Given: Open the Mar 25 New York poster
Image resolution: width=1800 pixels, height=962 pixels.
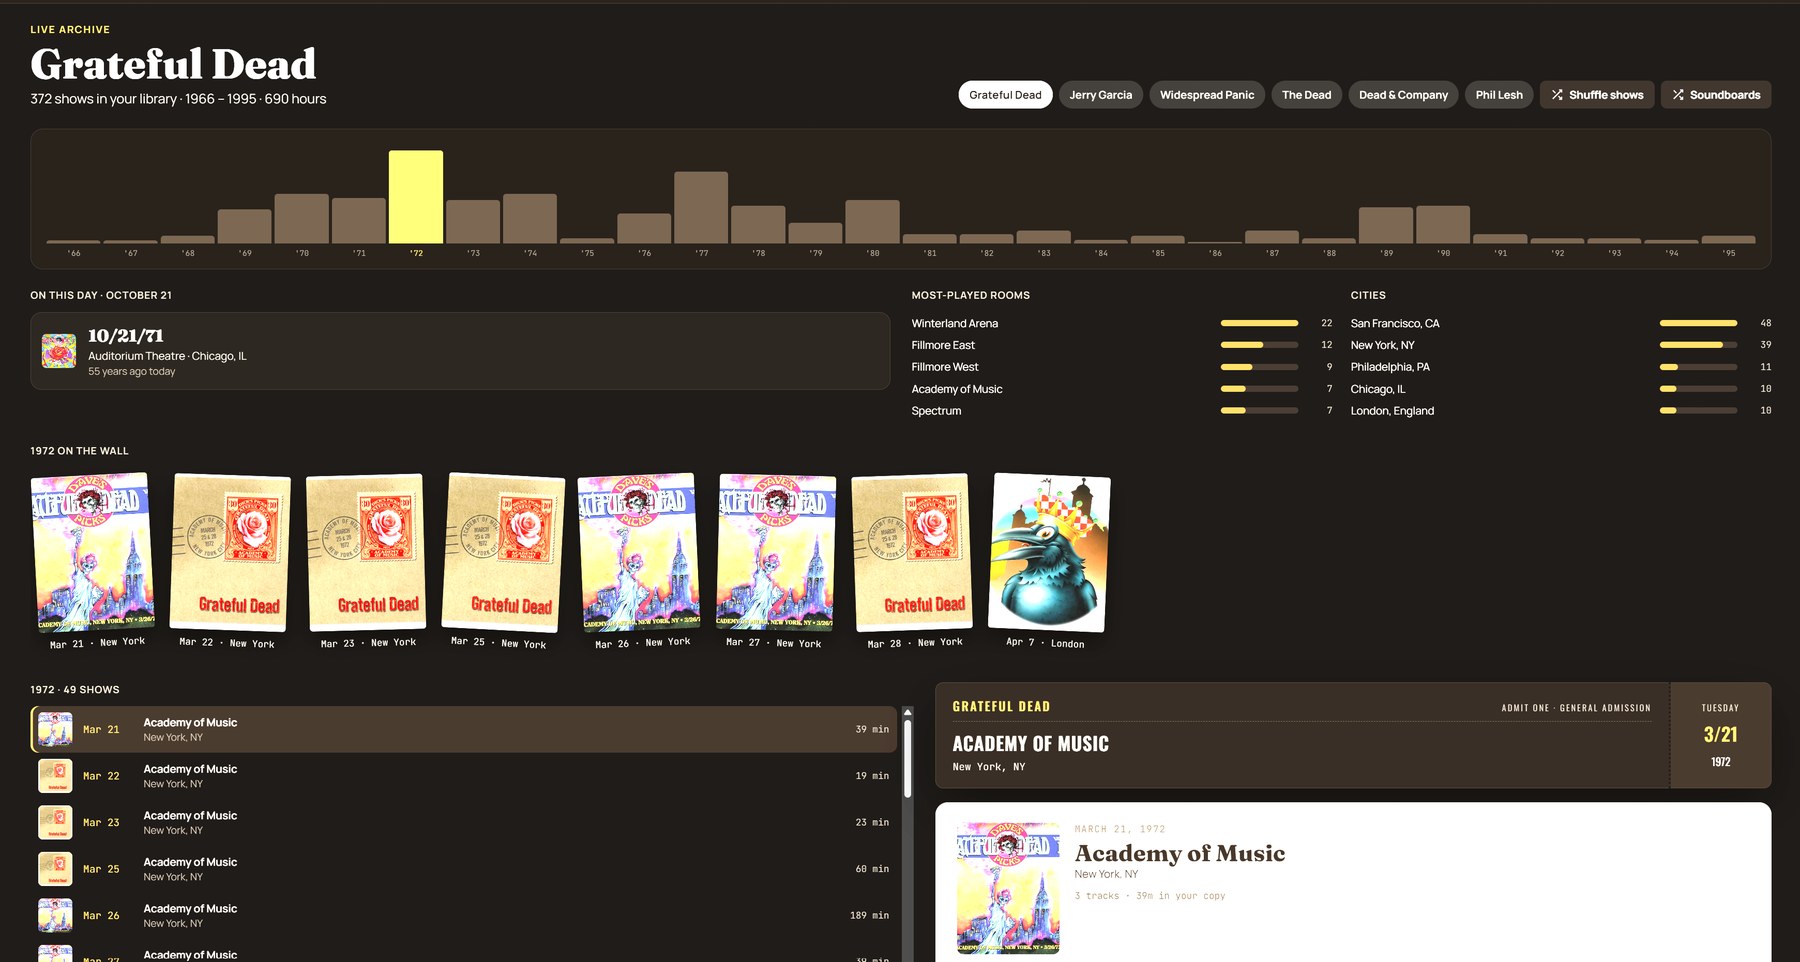Looking at the screenshot, I should point(503,553).
